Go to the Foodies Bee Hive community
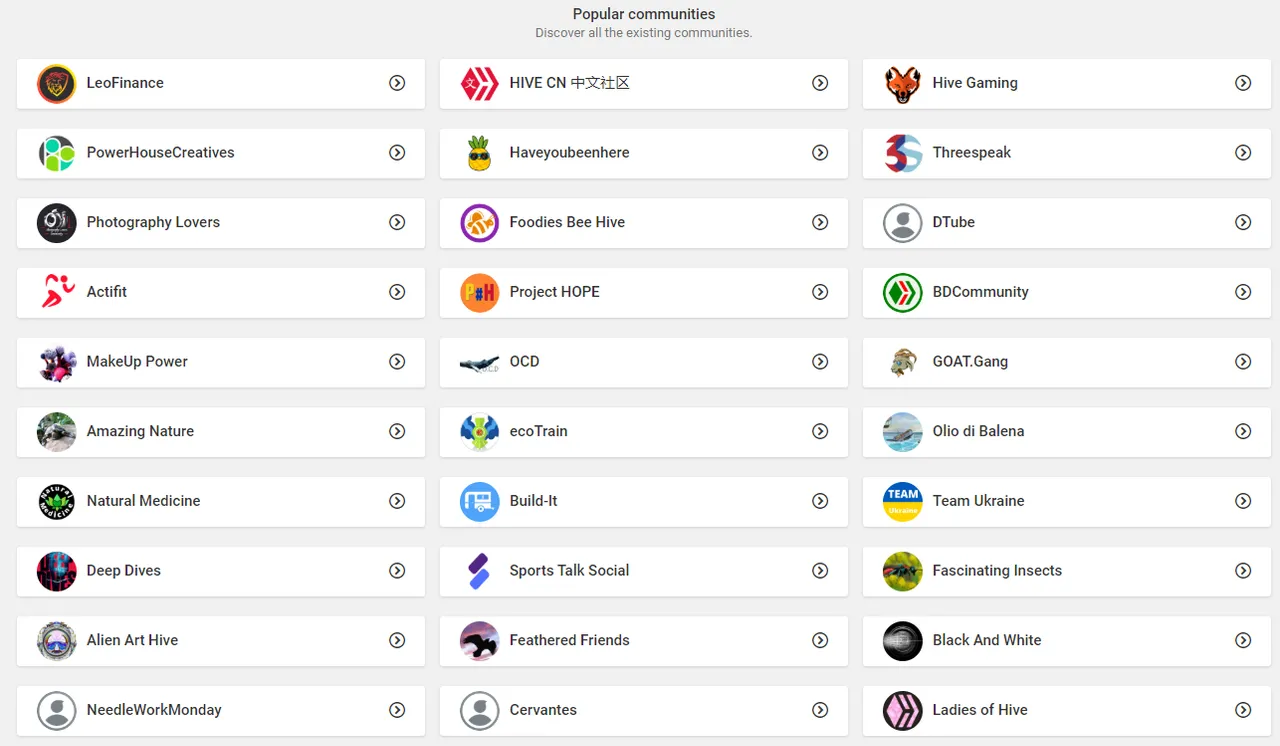1280x746 pixels. coord(644,223)
